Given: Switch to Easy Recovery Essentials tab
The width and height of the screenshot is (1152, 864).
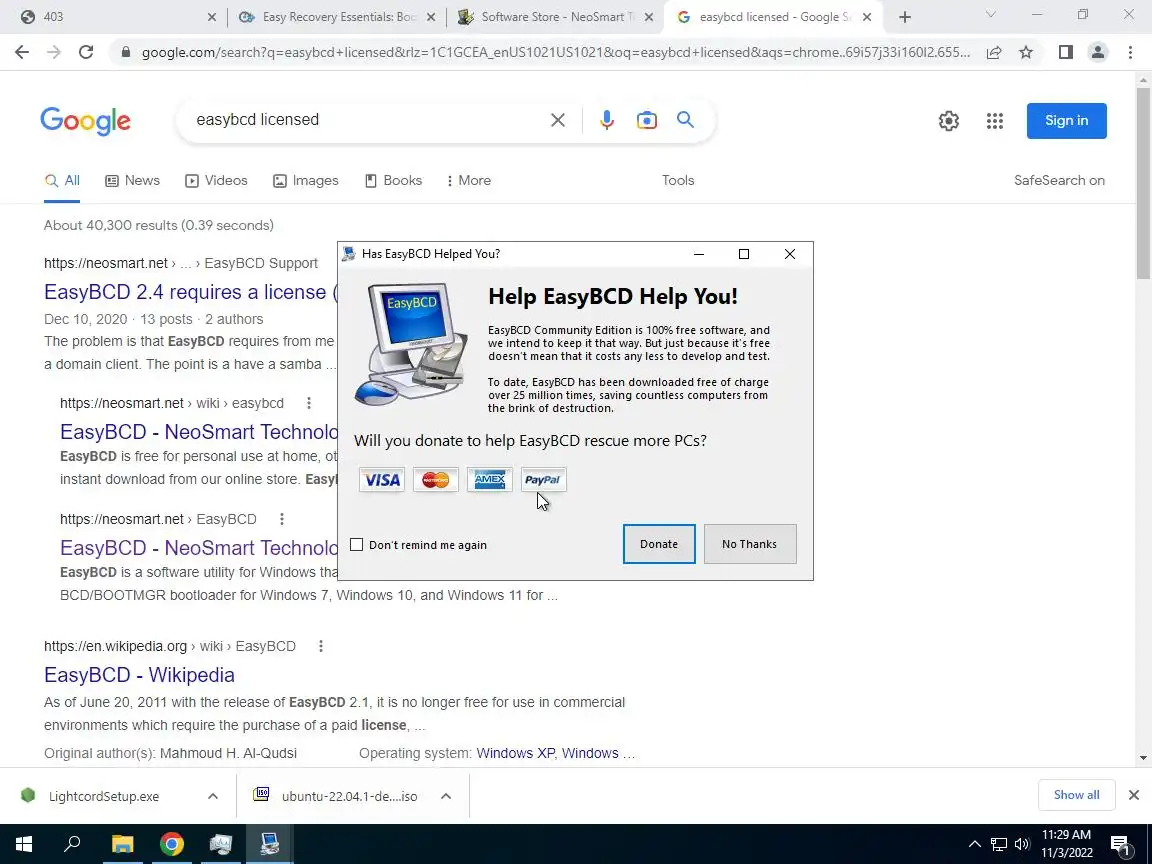Looking at the screenshot, I should 338,17.
